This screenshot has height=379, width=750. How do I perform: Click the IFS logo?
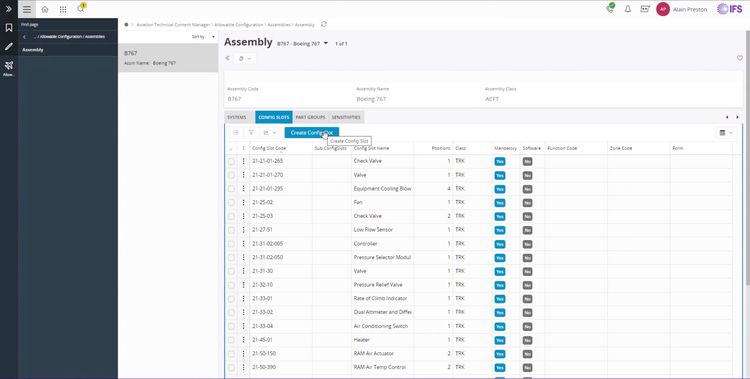(x=730, y=9)
